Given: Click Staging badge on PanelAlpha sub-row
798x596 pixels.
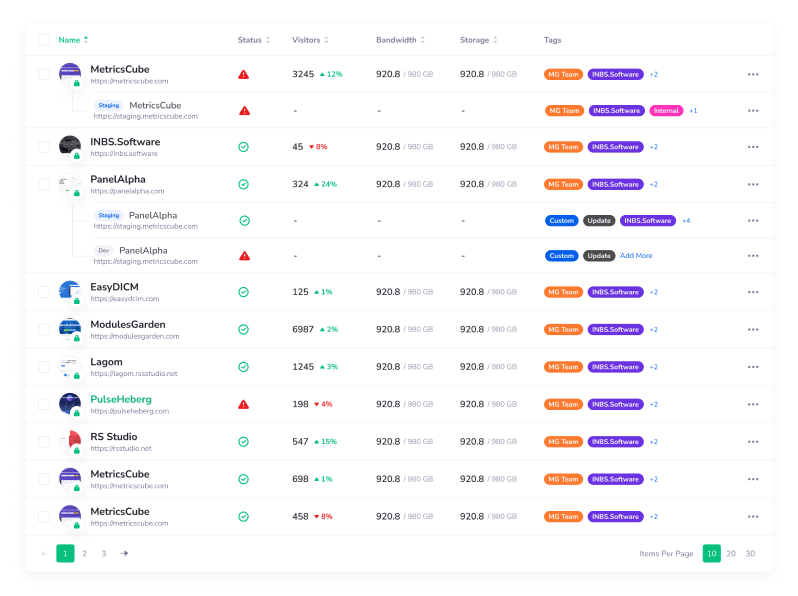Looking at the screenshot, I should click(108, 215).
